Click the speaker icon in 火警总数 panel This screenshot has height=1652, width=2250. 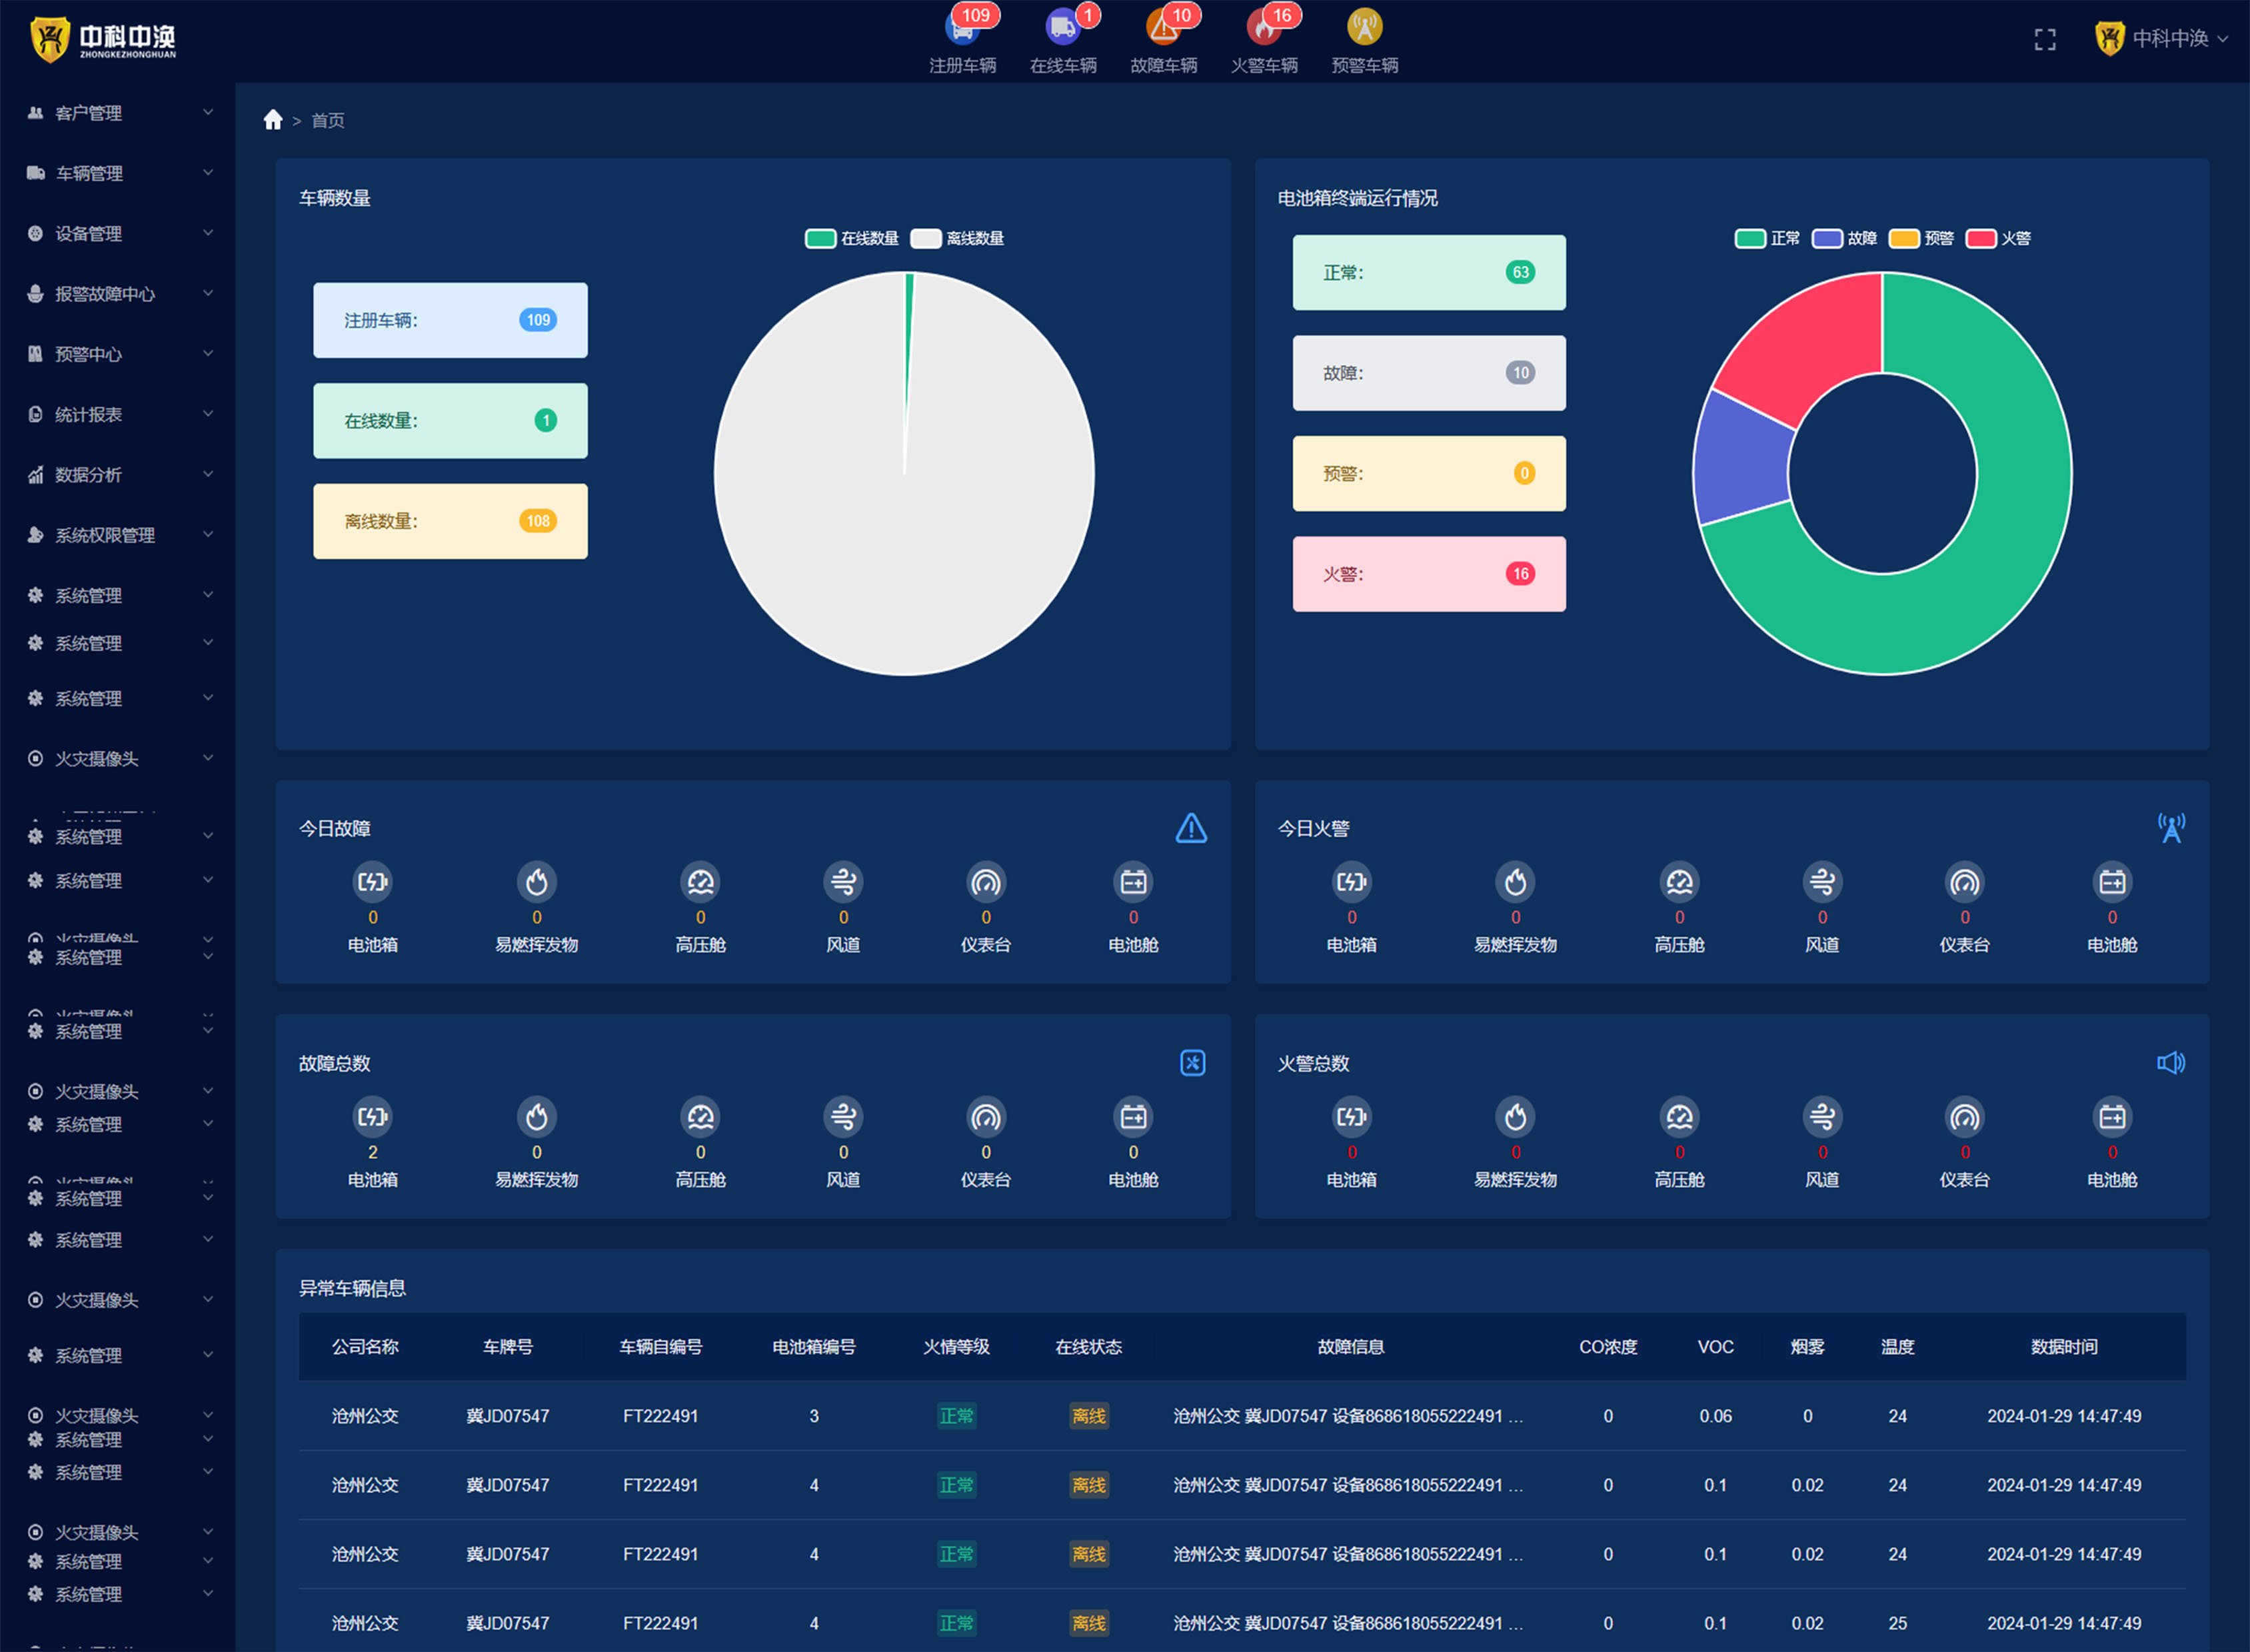click(2170, 1063)
